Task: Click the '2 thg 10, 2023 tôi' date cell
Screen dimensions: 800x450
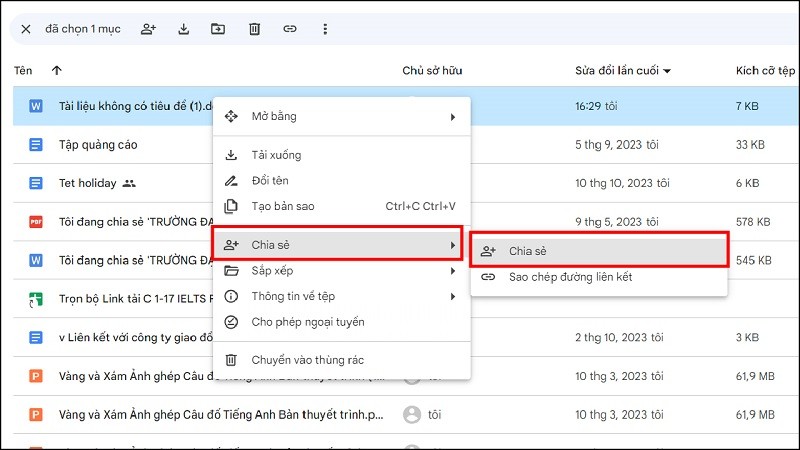Action: point(619,337)
